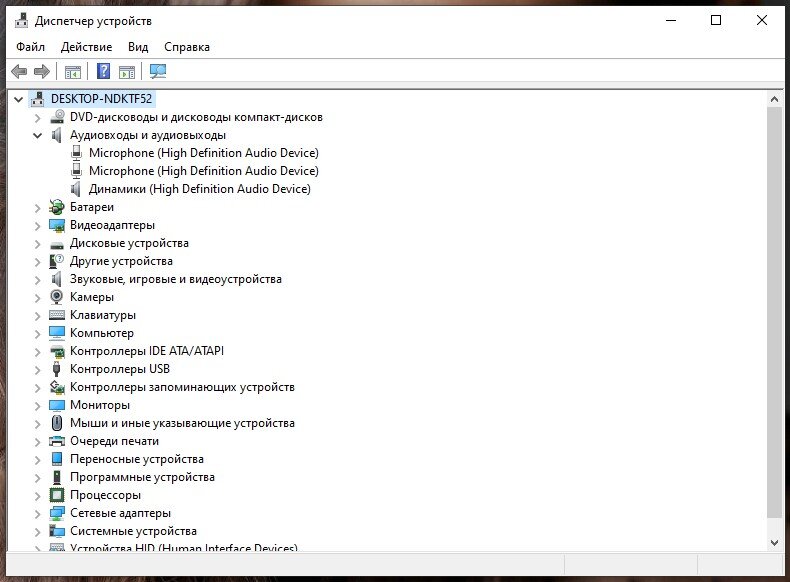This screenshot has height=582, width=790.
Task: Select the DESKTOP-NDKTF52 computer name
Action: click(x=101, y=99)
